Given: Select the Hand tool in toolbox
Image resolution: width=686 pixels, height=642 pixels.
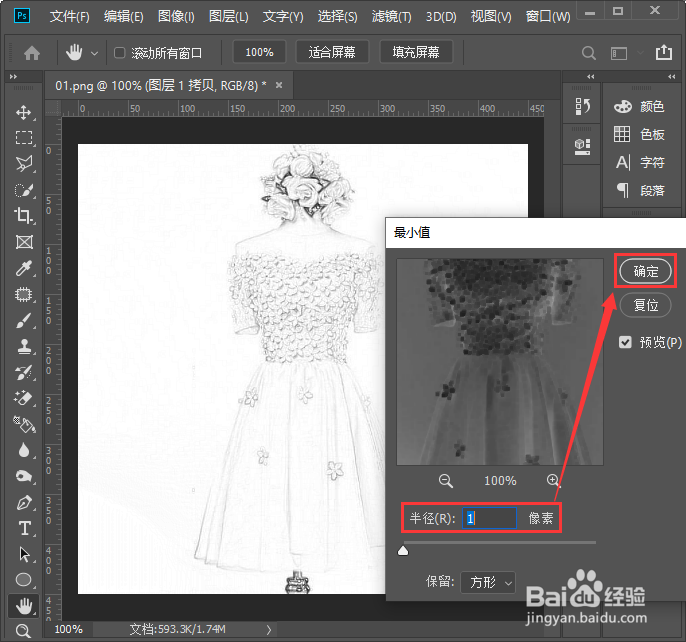Looking at the screenshot, I should tap(24, 606).
